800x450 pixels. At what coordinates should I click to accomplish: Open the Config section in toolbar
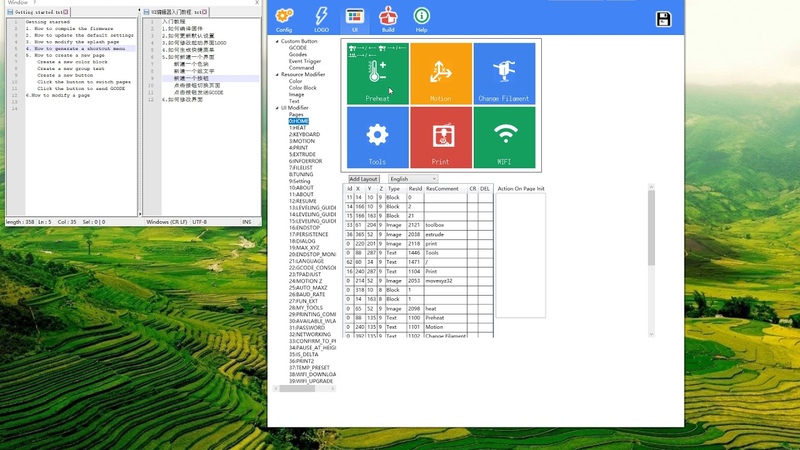coord(284,19)
